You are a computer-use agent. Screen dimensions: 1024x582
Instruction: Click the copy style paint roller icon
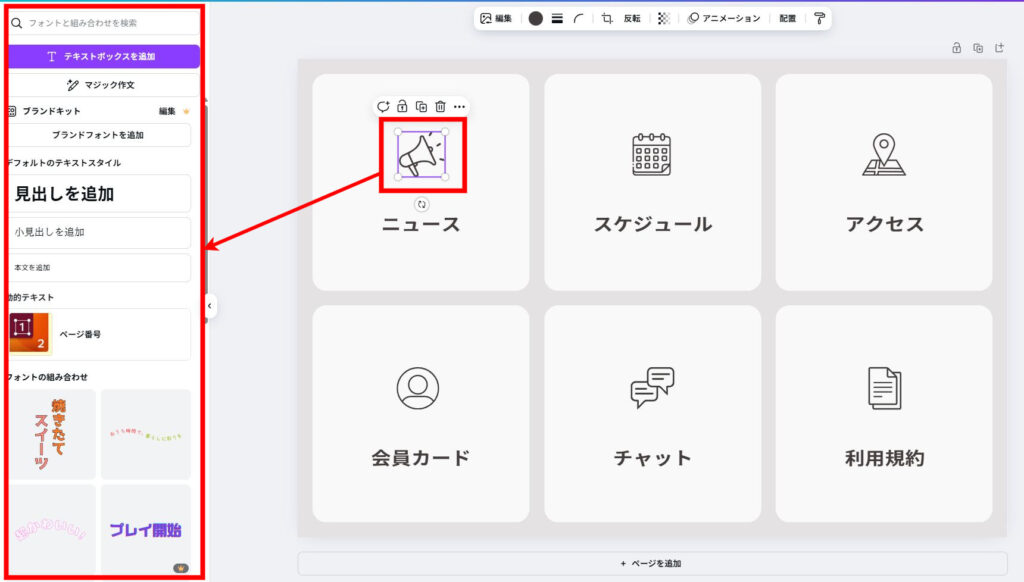[819, 18]
